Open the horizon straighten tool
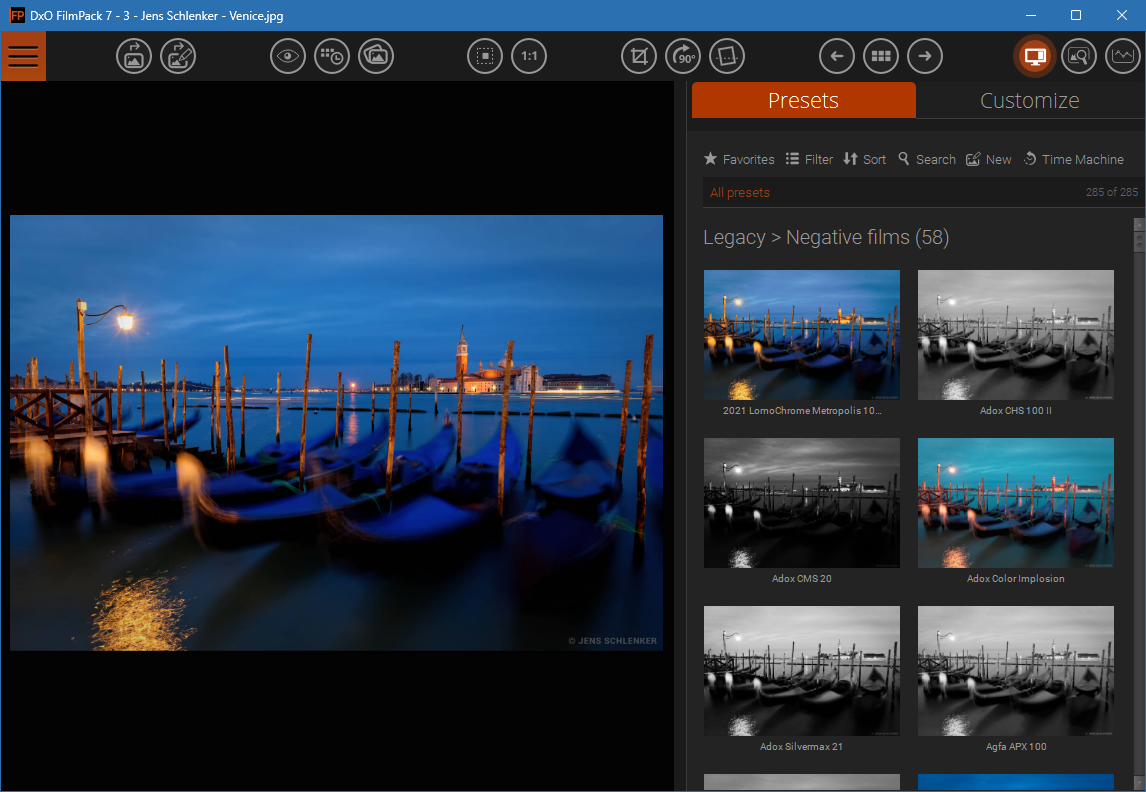 727,56
